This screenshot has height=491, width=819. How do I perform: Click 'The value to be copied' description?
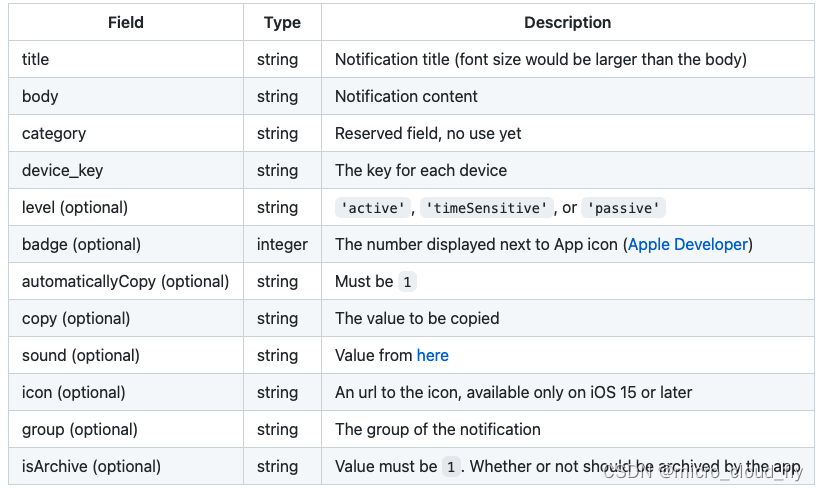click(417, 318)
